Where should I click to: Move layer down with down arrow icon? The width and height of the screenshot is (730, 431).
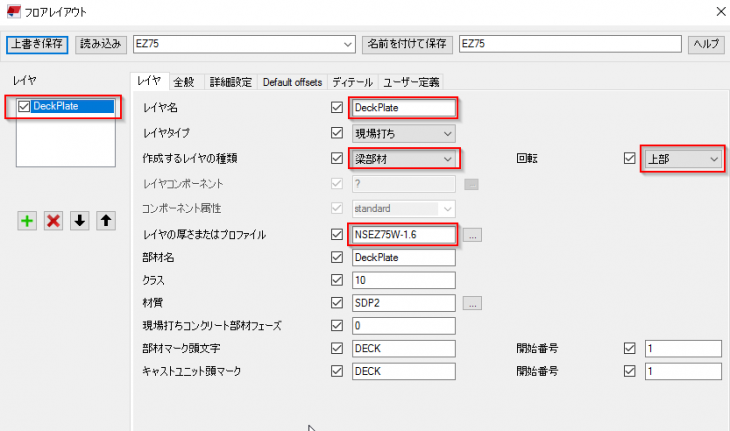click(x=80, y=221)
